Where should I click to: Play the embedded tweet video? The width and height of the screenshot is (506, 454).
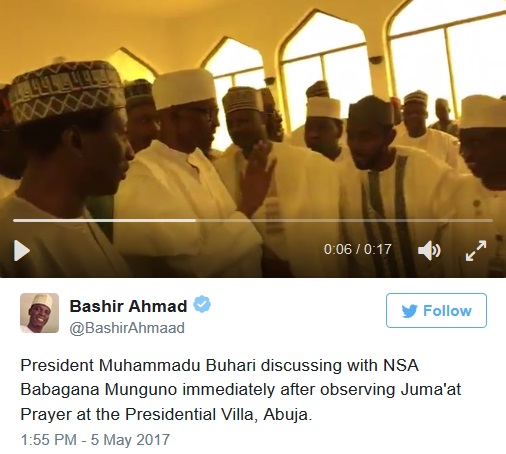point(22,250)
